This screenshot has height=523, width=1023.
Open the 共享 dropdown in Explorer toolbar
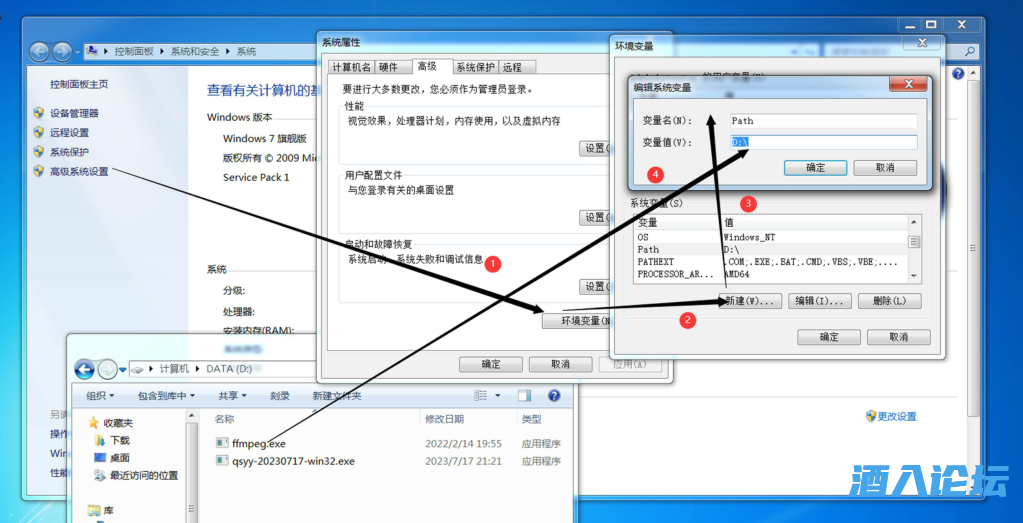pos(232,395)
